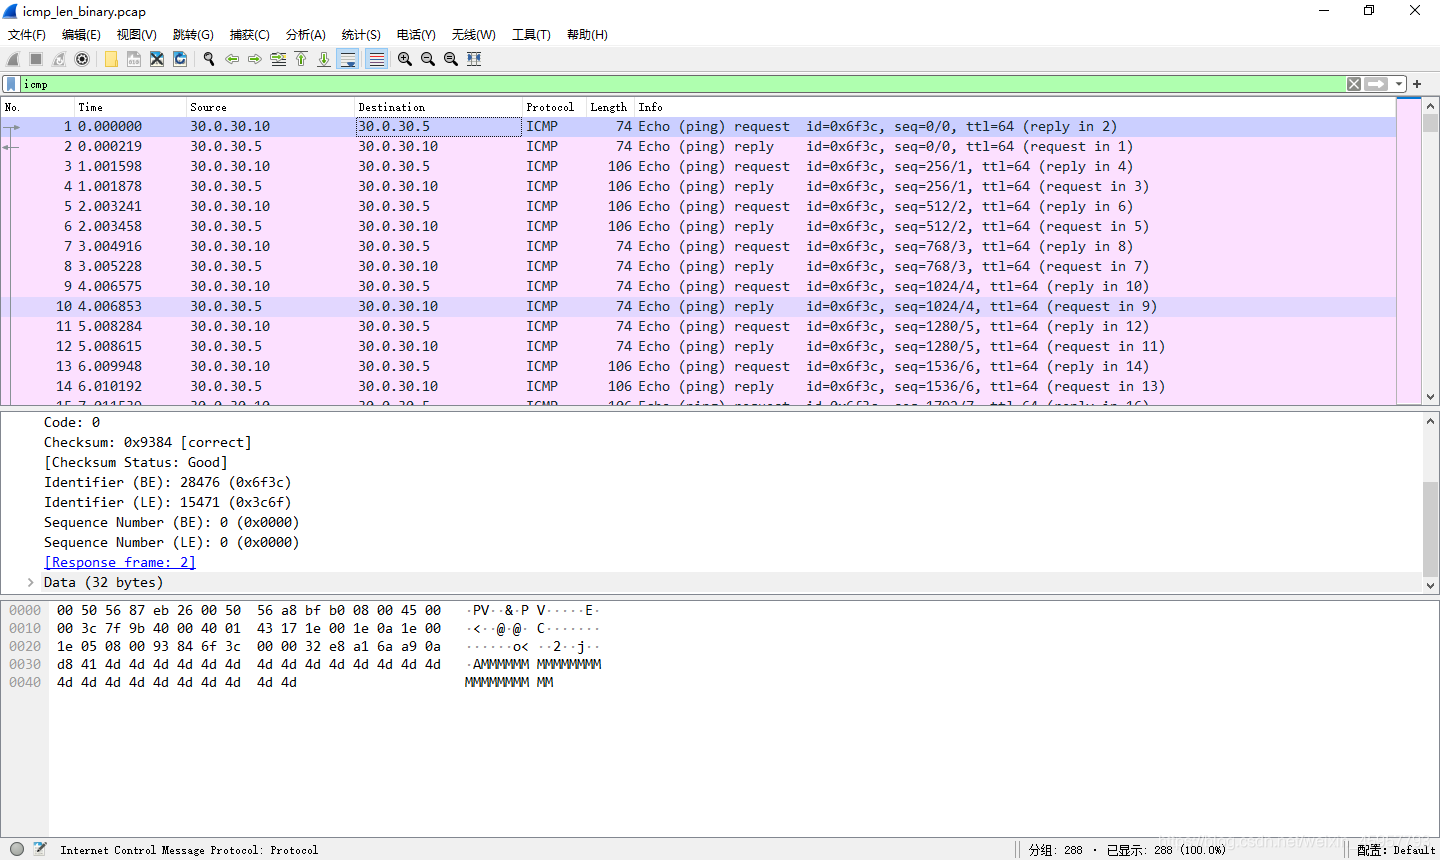1440x860 pixels.
Task: Click the packet list minimap strip
Action: click(1408, 250)
